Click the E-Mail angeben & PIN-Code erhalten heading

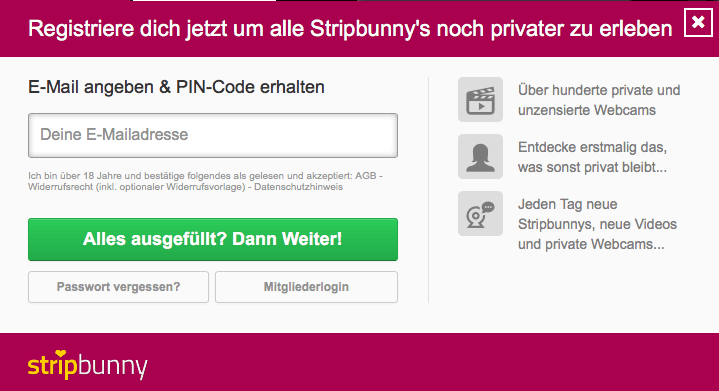(177, 87)
